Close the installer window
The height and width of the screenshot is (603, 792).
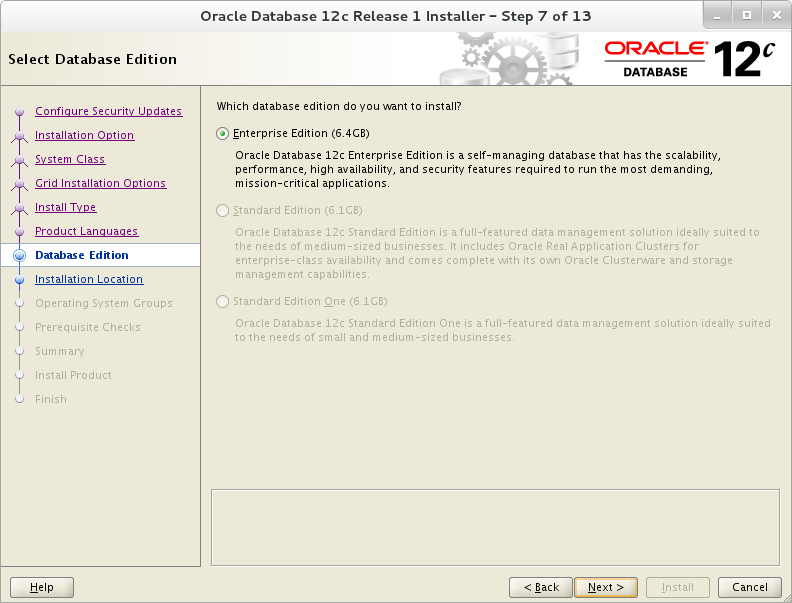pyautogui.click(x=777, y=16)
